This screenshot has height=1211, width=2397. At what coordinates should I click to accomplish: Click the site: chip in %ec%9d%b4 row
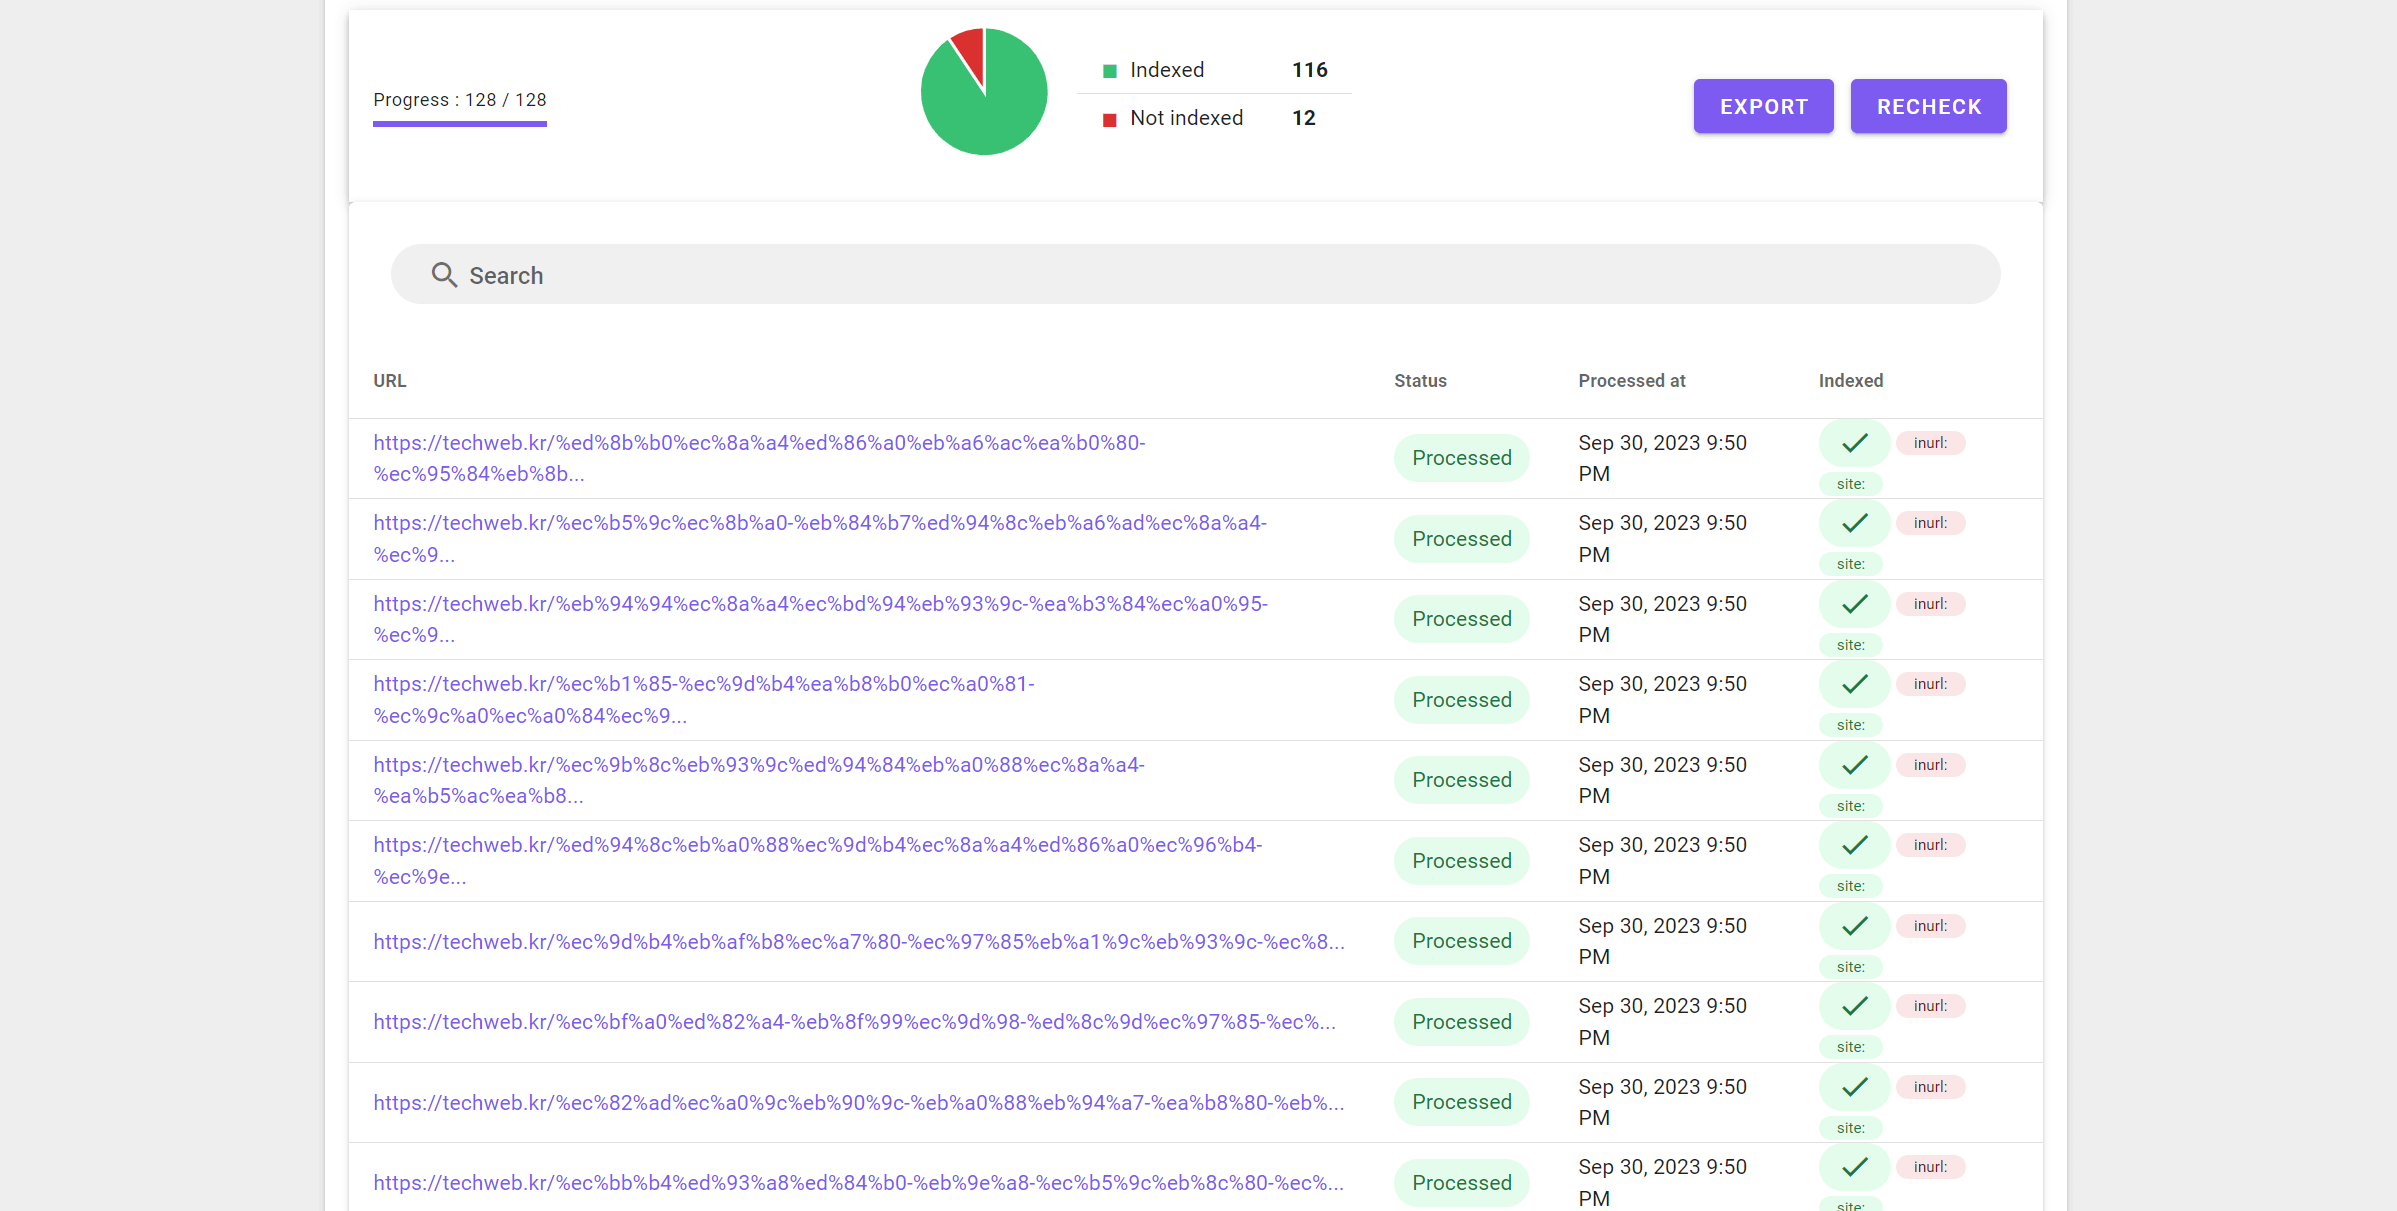tap(1850, 967)
